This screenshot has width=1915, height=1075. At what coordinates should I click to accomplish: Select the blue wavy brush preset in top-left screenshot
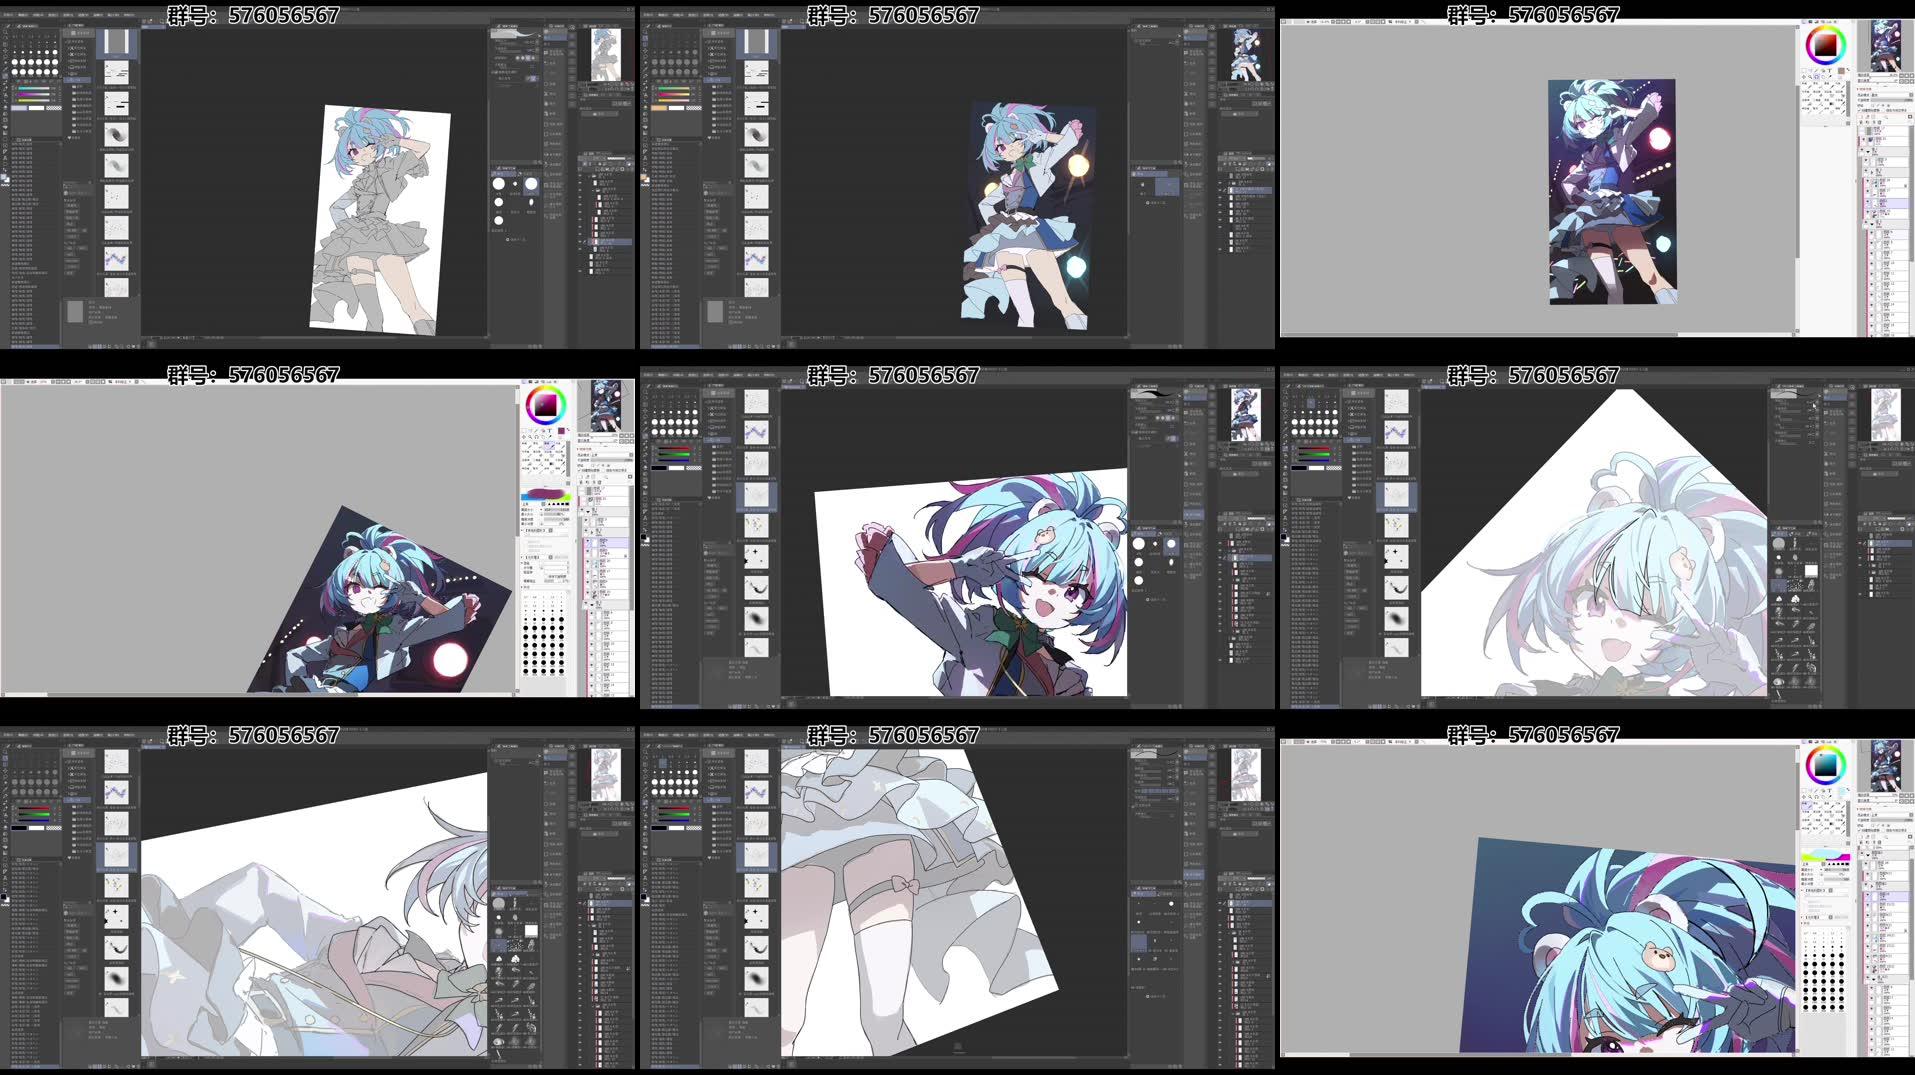pos(117,258)
